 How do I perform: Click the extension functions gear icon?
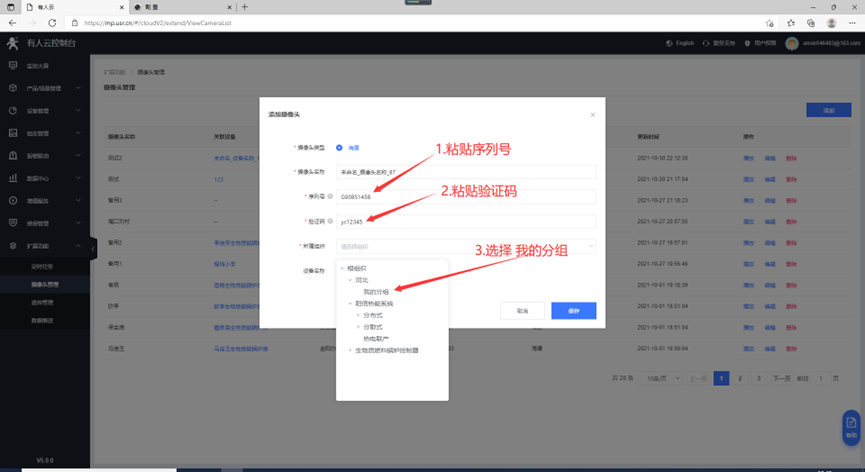pyautogui.click(x=13, y=245)
